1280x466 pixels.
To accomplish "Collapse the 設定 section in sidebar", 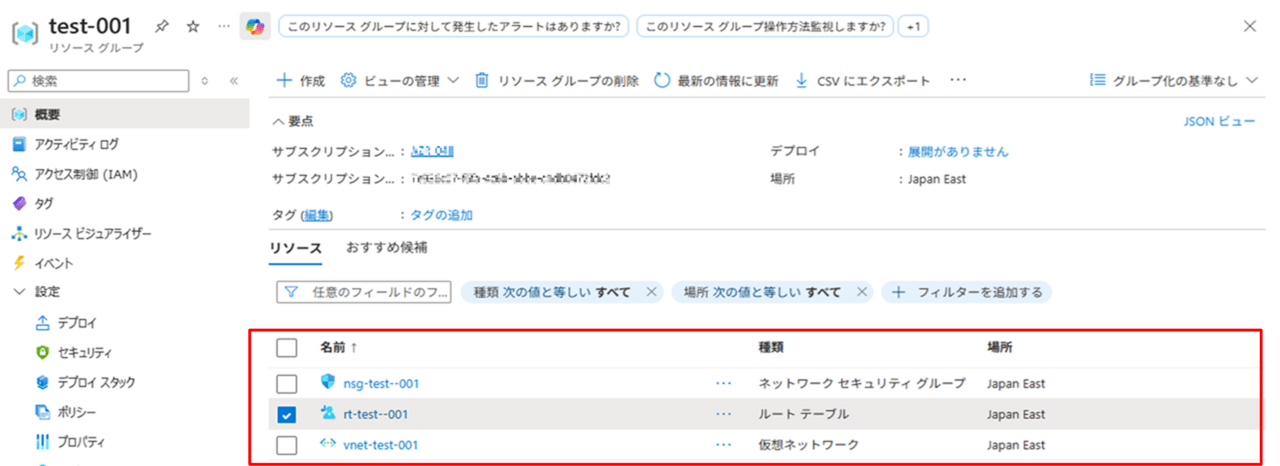I will point(19,292).
